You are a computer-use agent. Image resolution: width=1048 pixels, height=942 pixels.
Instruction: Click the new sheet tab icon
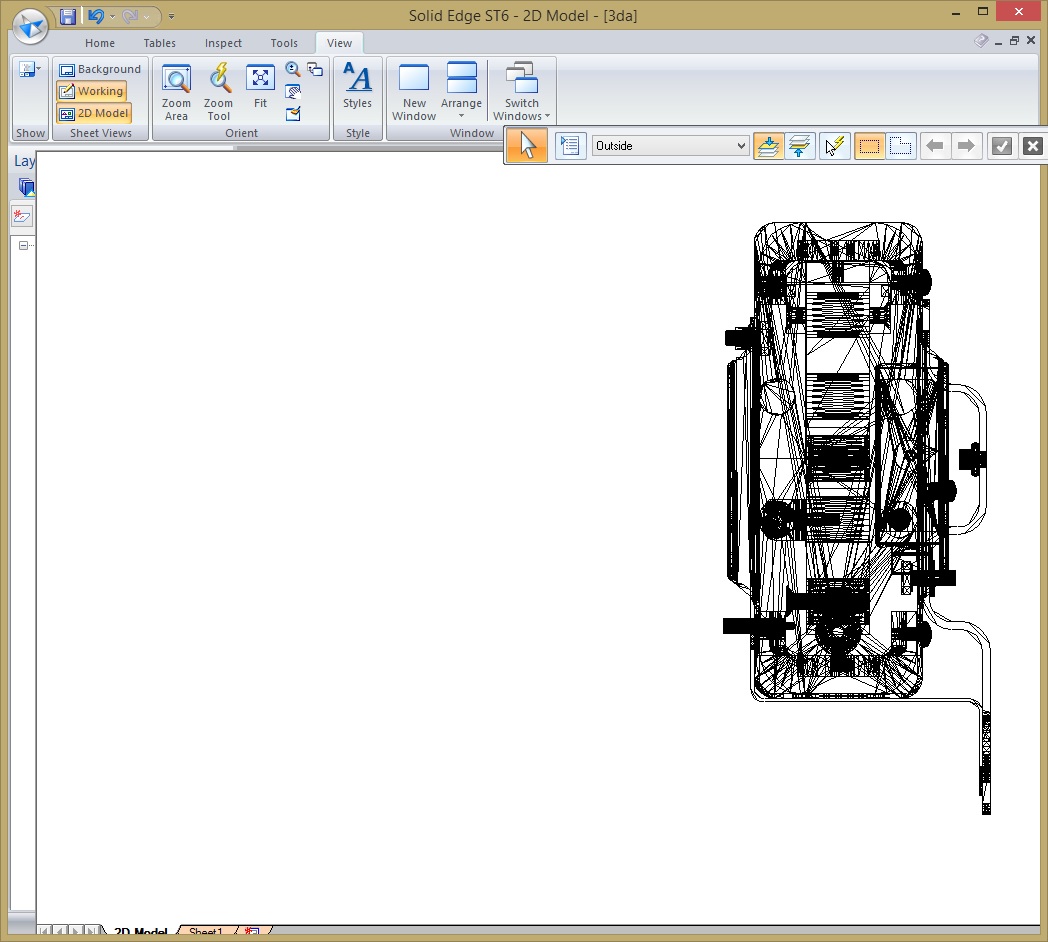click(x=252, y=931)
